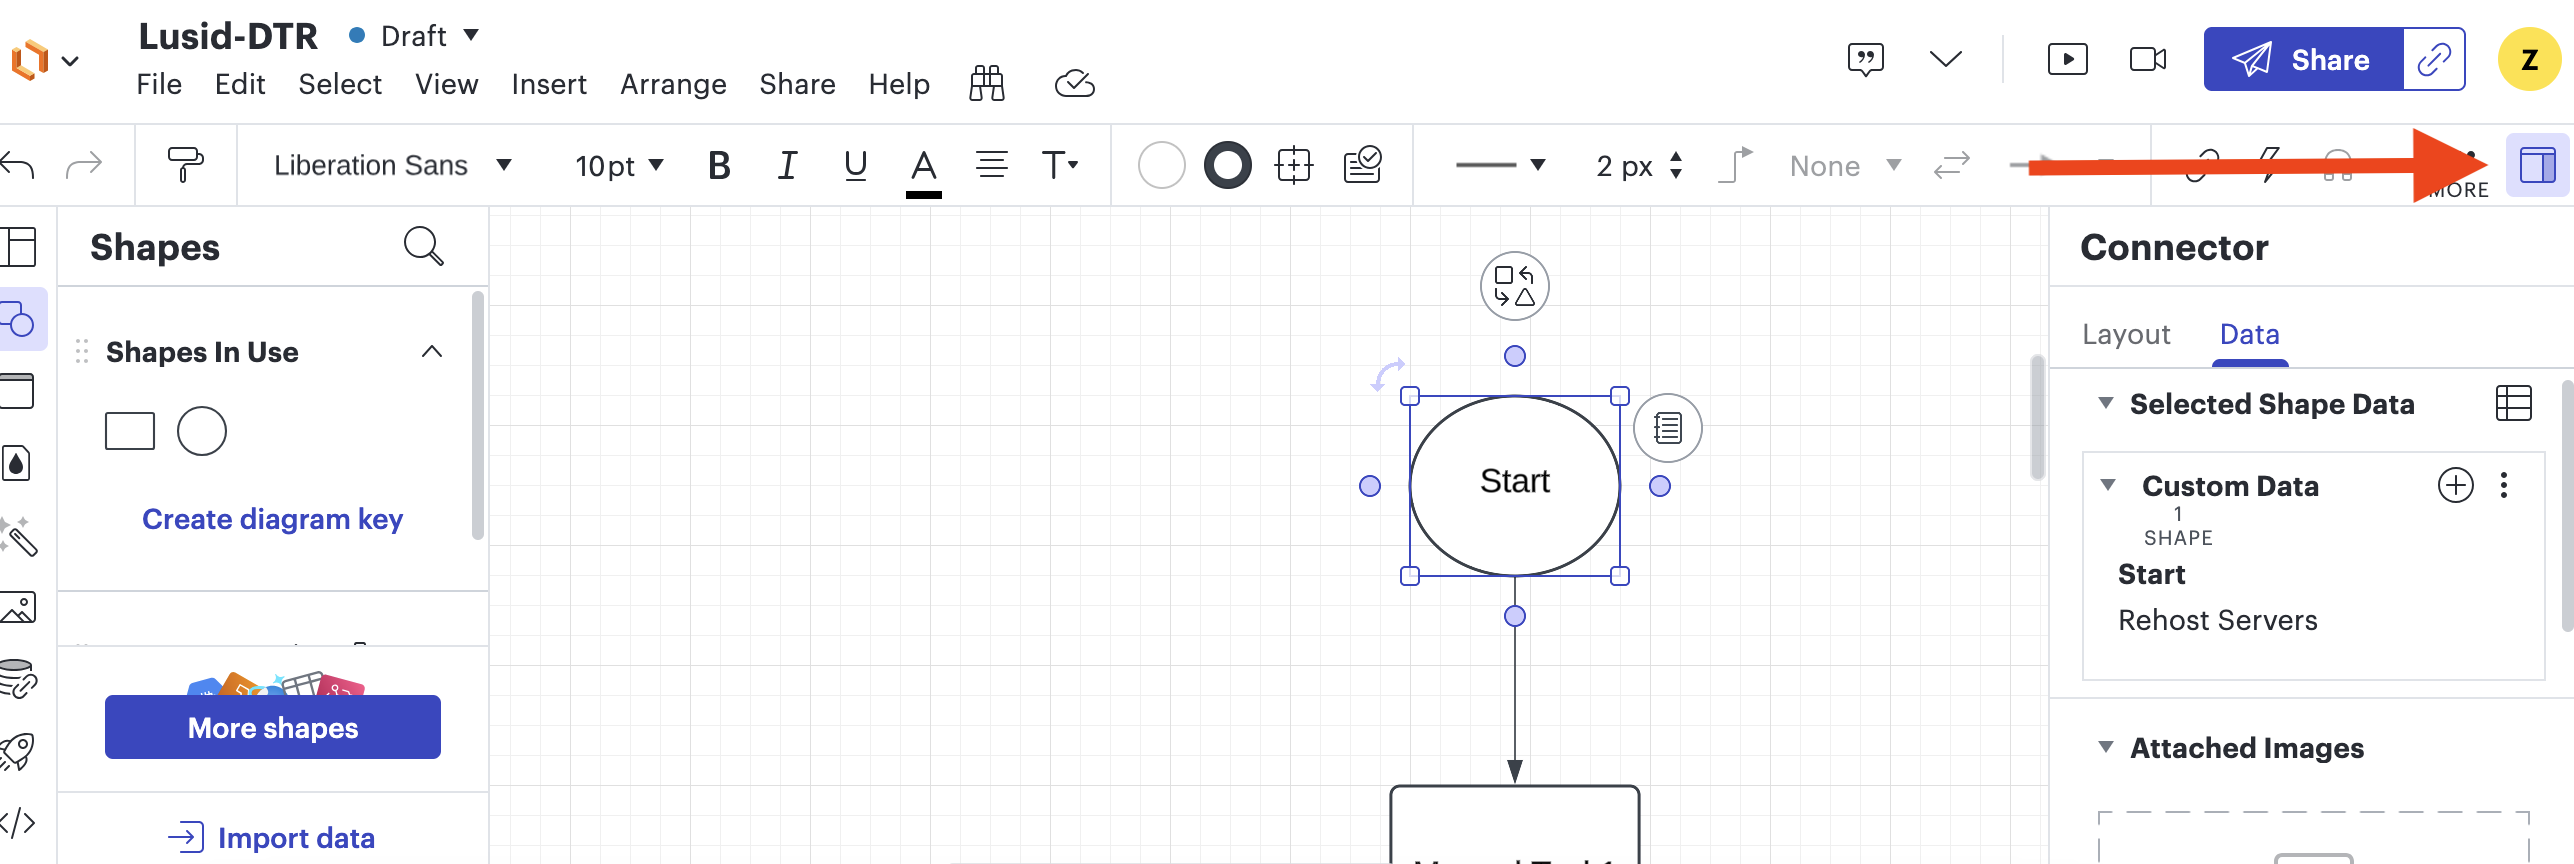Click the video camera icon
The image size is (2574, 864).
(2148, 60)
